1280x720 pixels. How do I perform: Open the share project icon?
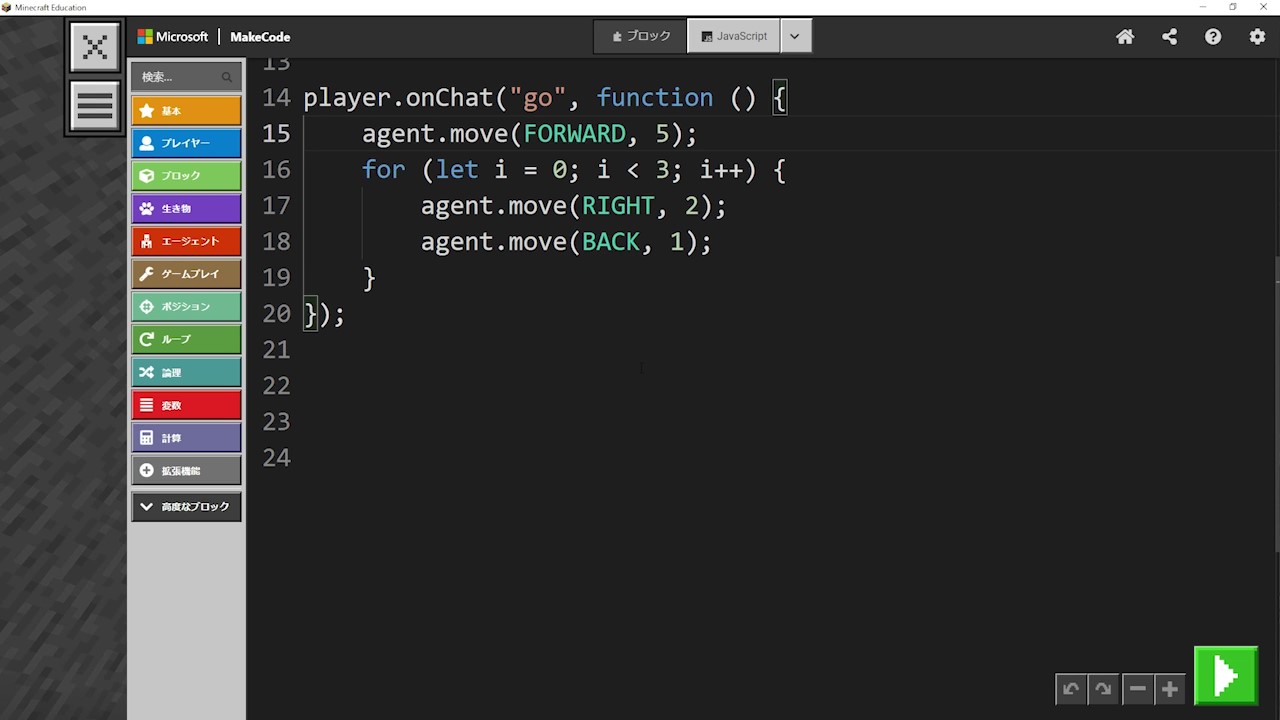point(1169,37)
